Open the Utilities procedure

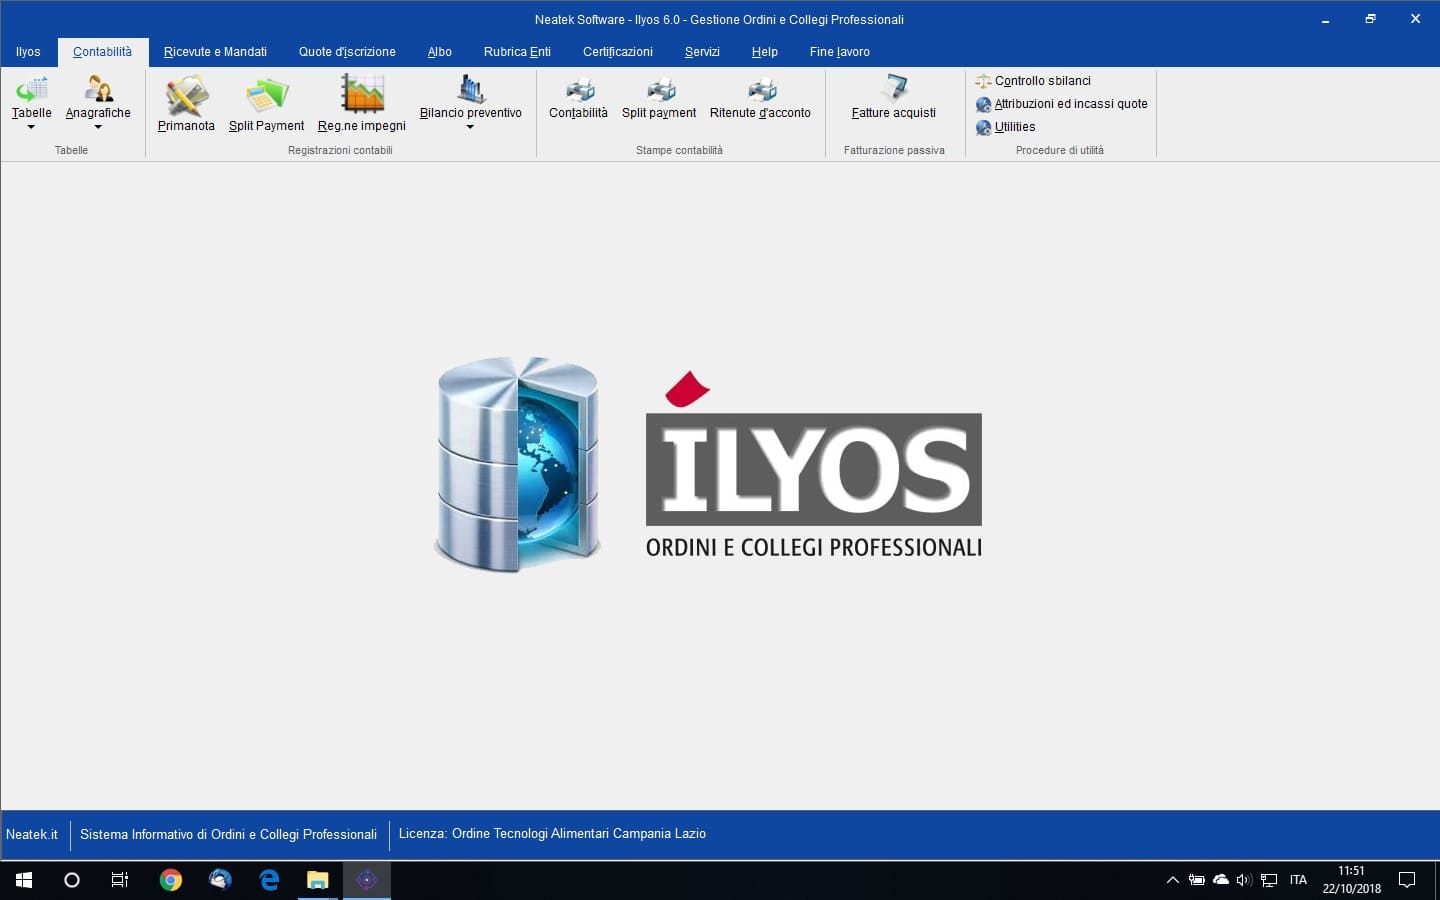tap(1005, 127)
